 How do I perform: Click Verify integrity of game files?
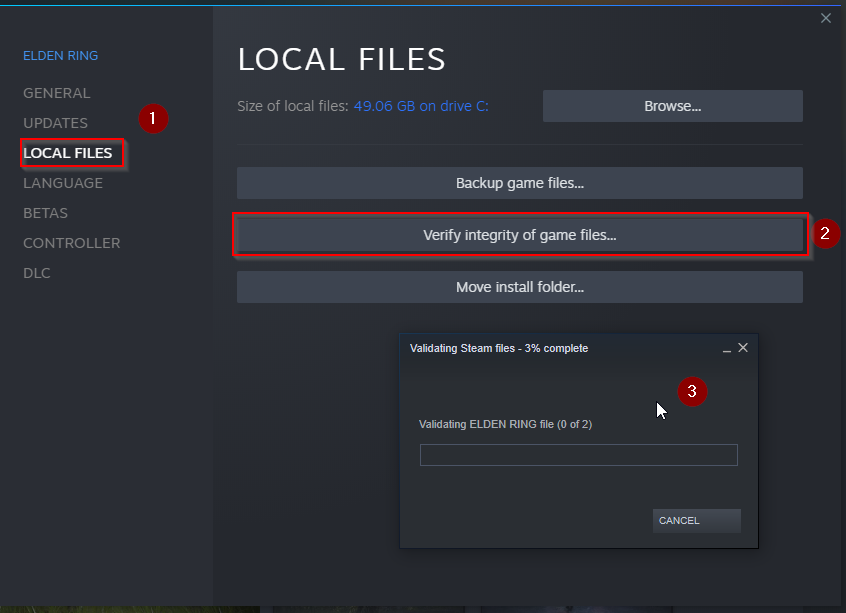click(520, 235)
